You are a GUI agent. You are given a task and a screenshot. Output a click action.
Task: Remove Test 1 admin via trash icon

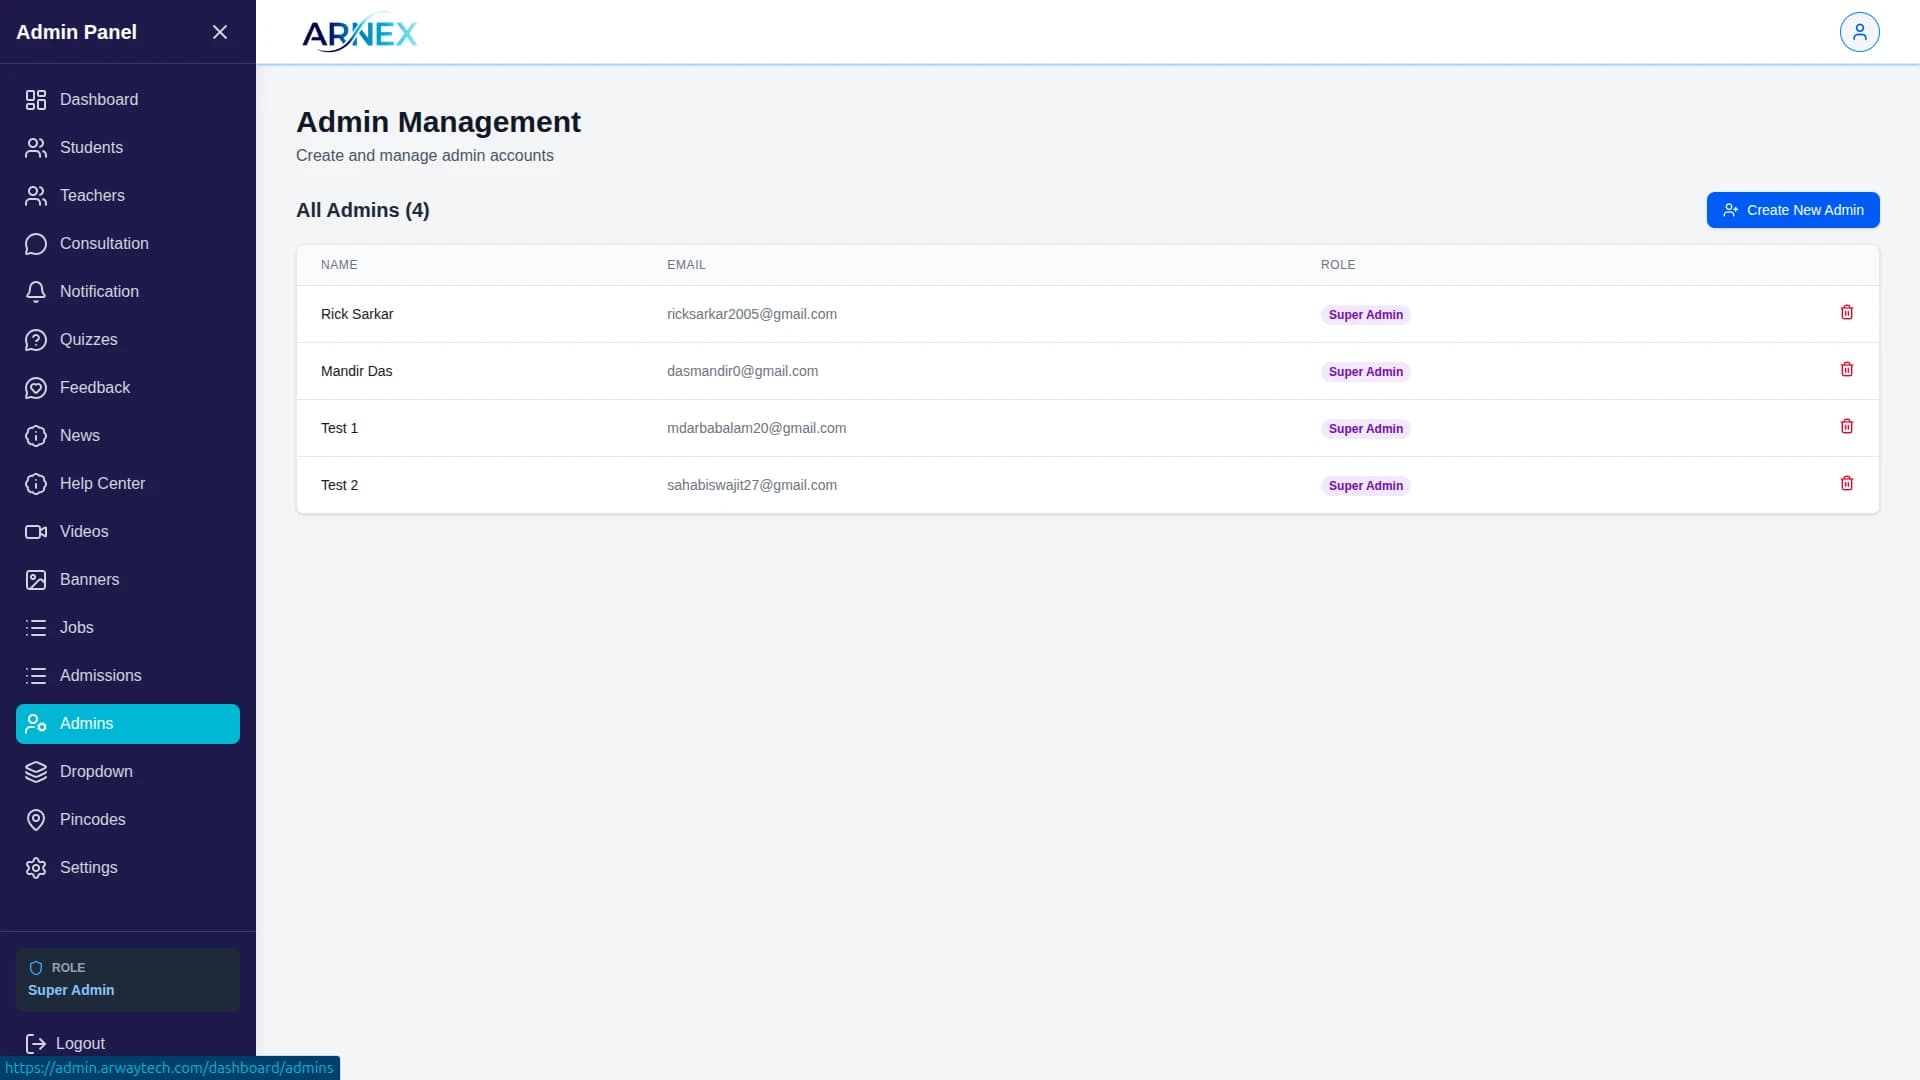(1846, 427)
